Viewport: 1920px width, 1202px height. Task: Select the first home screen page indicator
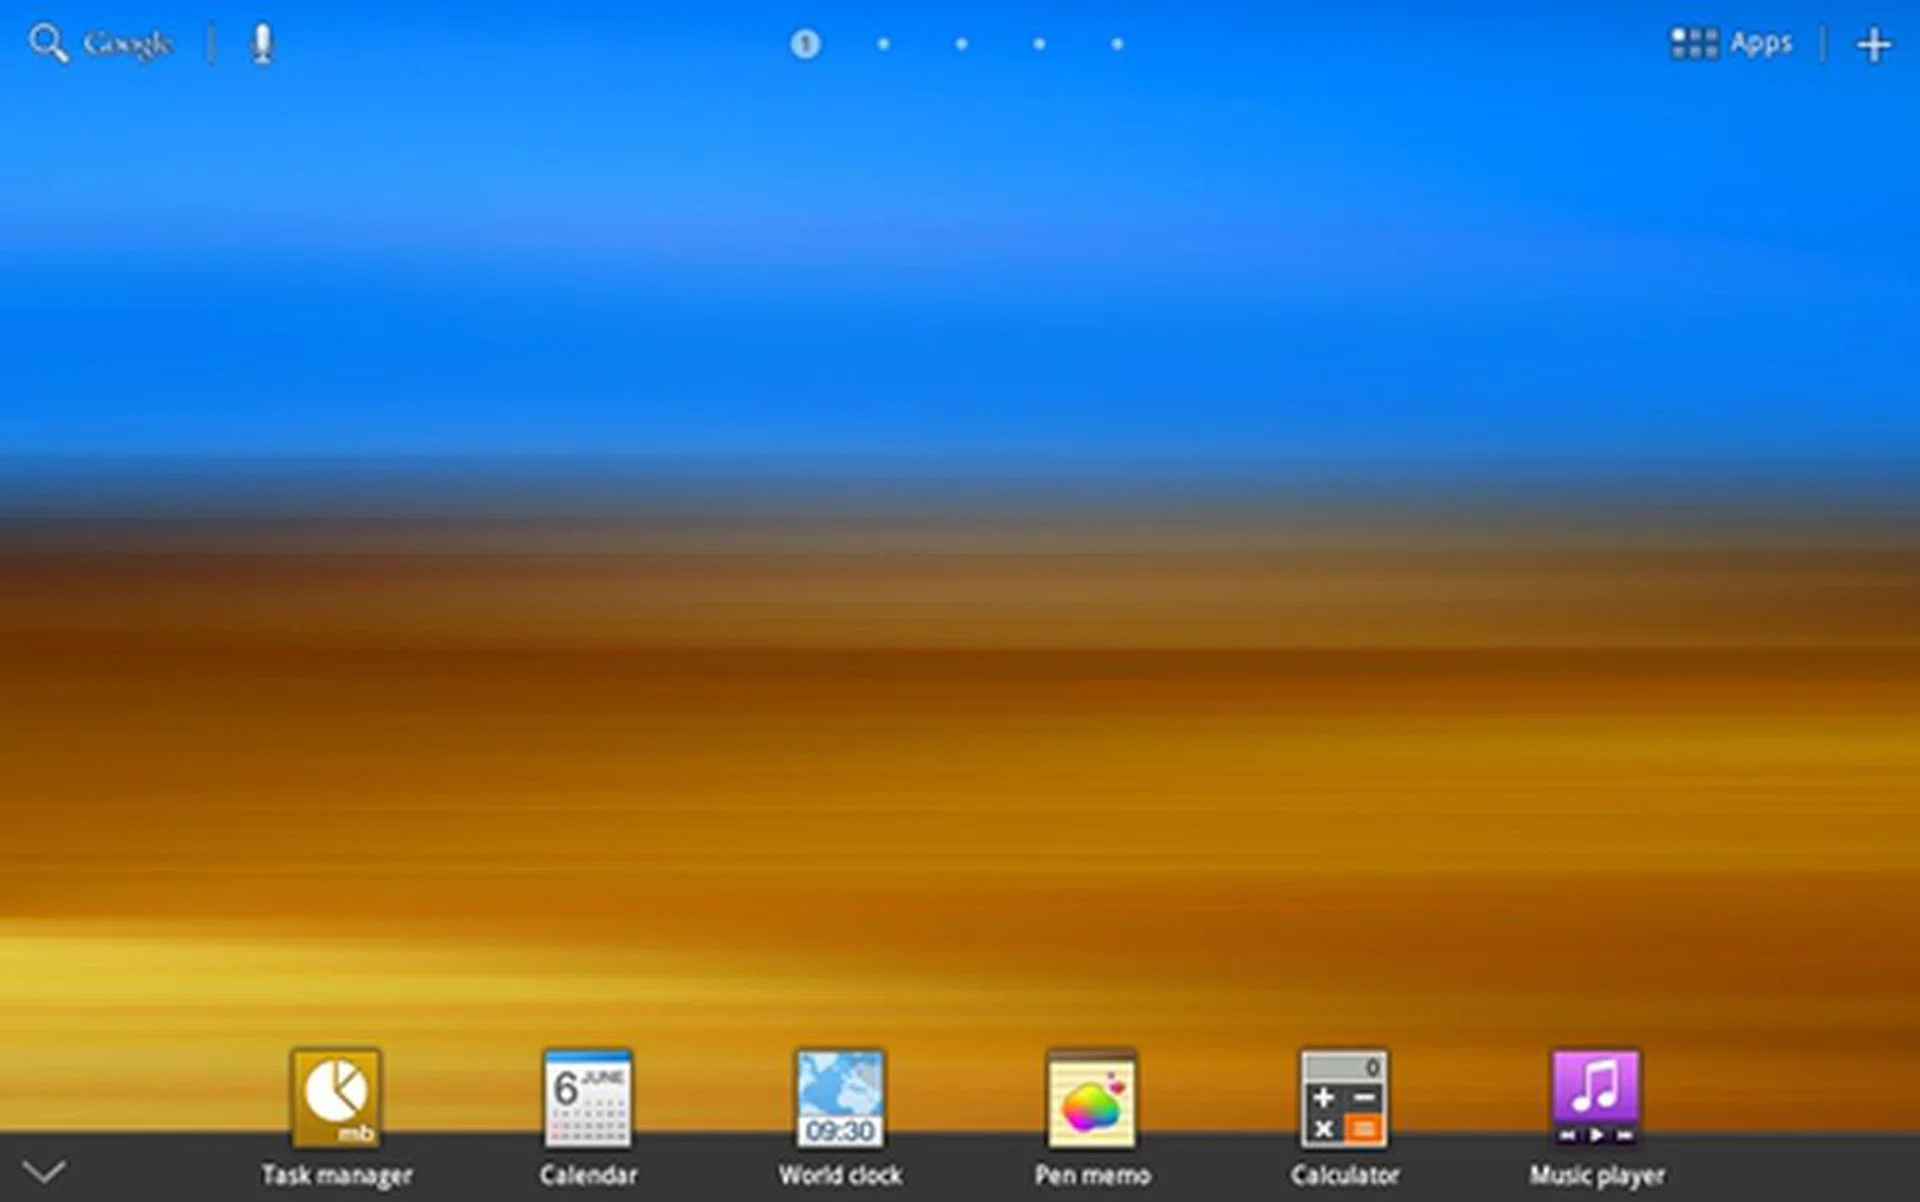(x=805, y=44)
